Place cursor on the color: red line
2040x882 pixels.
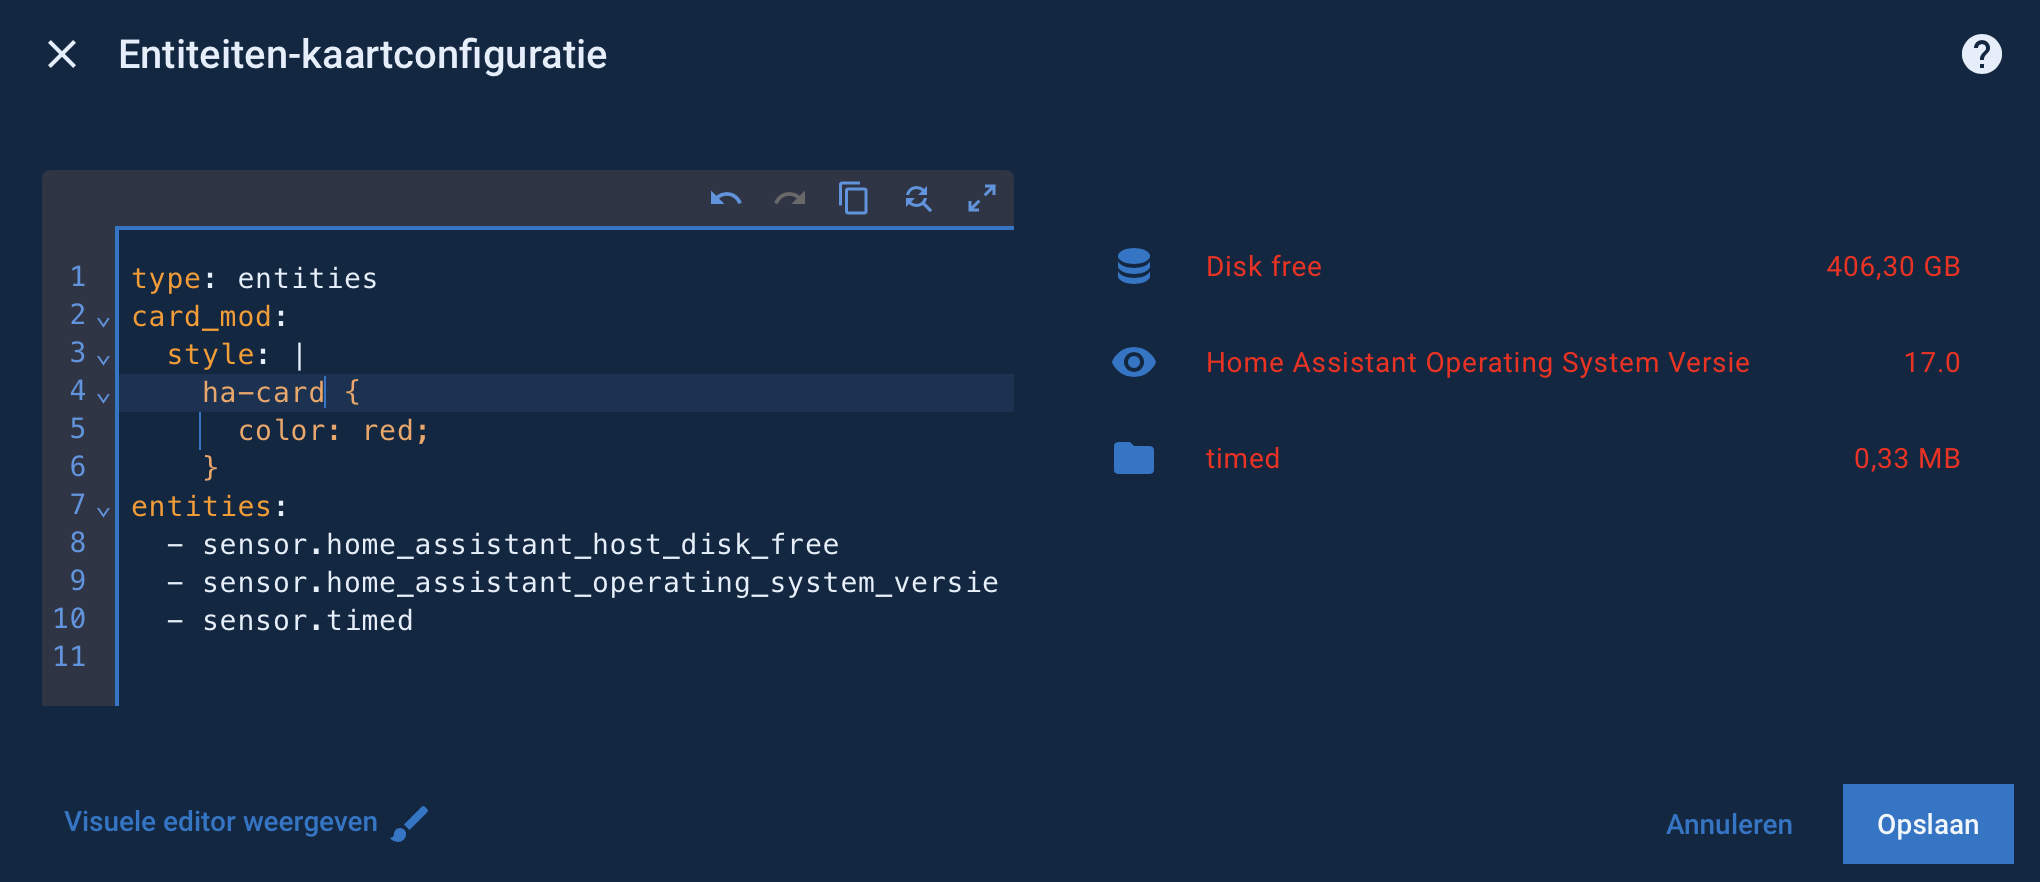[x=334, y=431]
